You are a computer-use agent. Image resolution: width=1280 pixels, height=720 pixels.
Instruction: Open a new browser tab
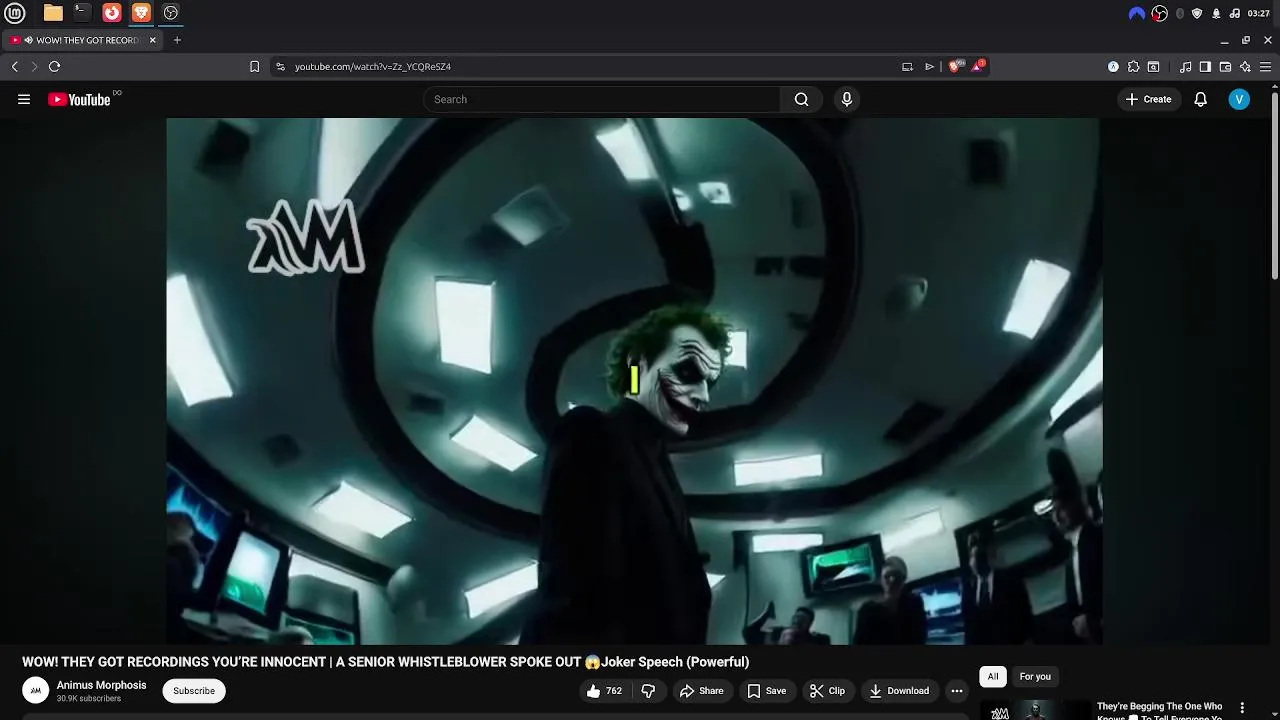pyautogui.click(x=177, y=40)
